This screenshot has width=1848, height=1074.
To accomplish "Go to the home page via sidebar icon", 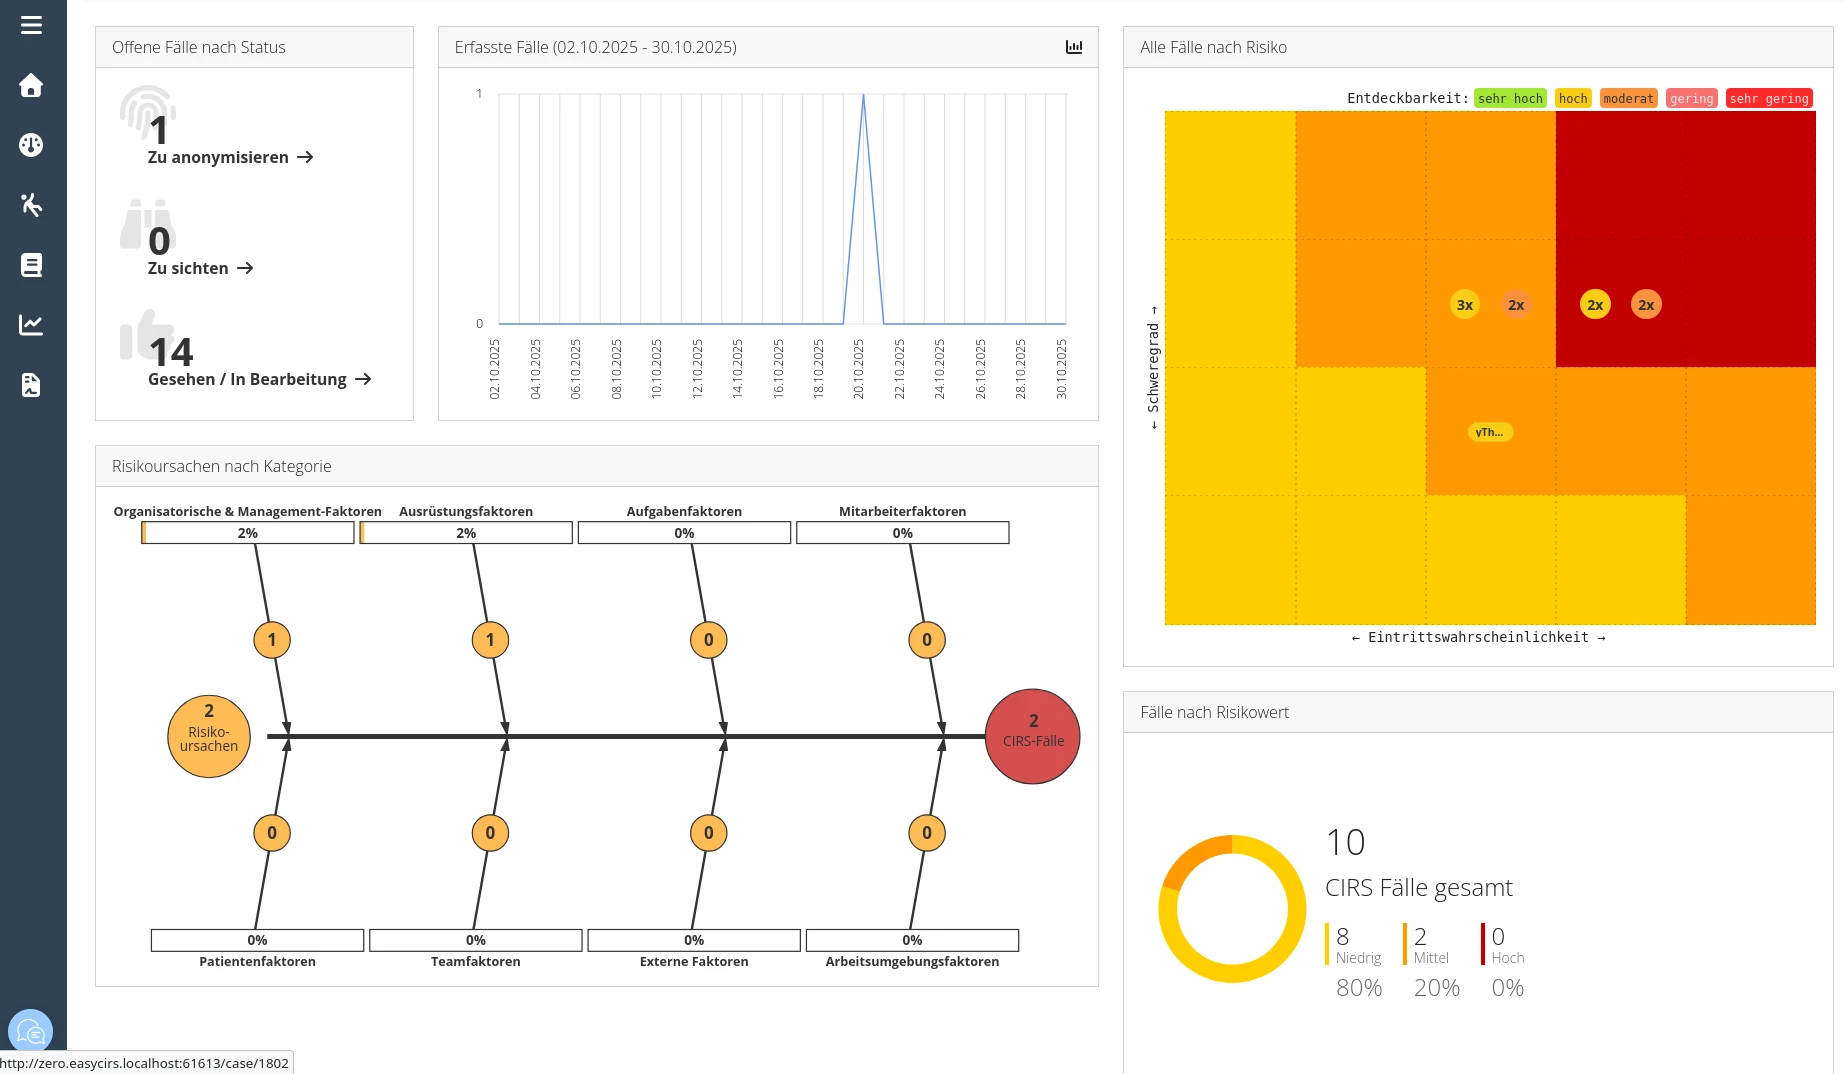I will (x=32, y=85).
